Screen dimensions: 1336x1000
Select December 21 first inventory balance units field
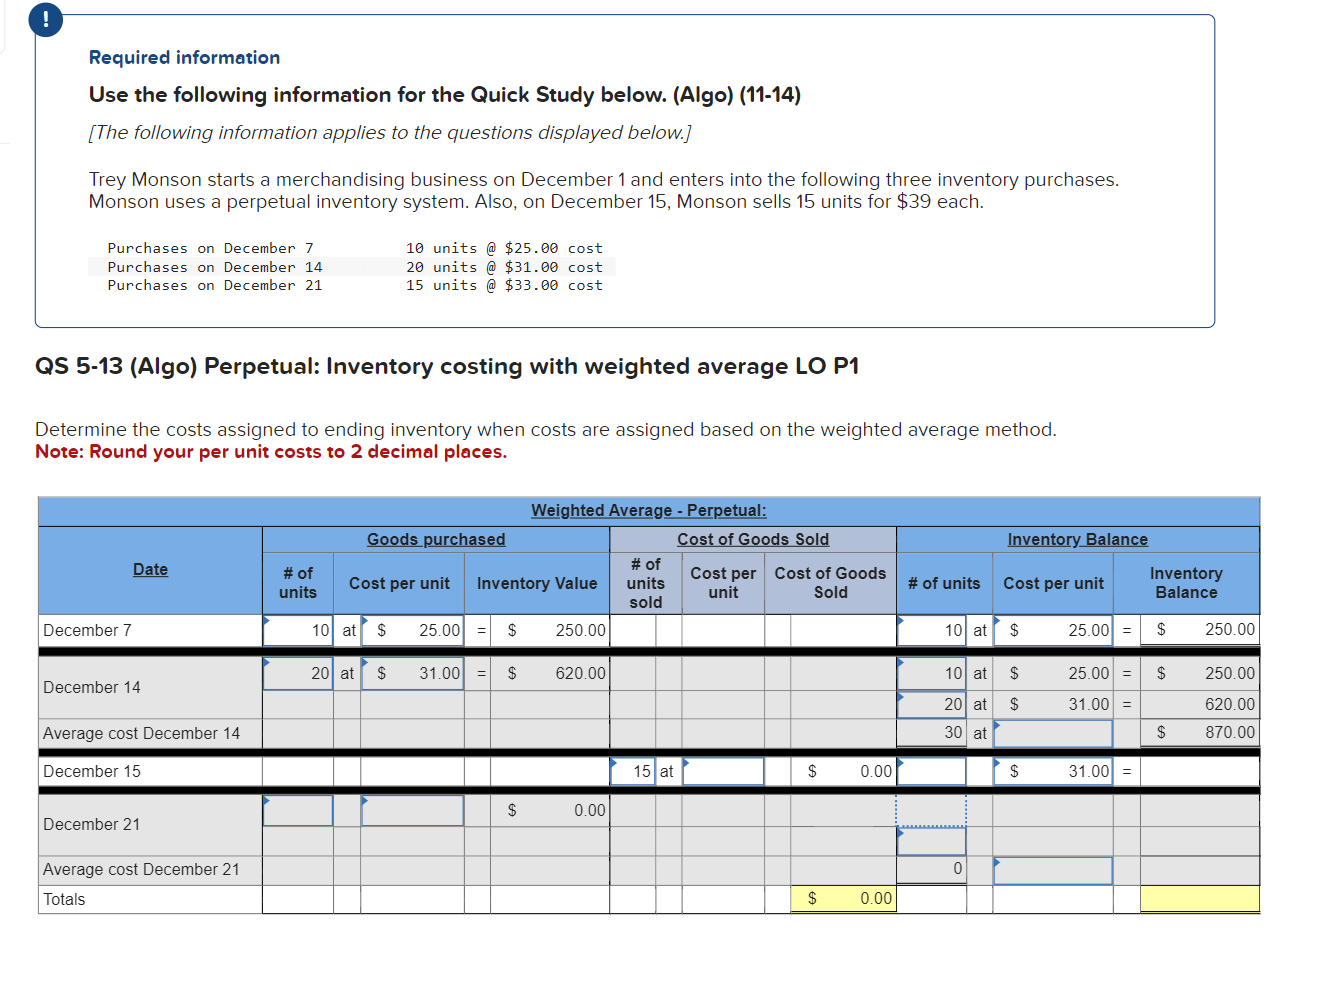point(932,810)
